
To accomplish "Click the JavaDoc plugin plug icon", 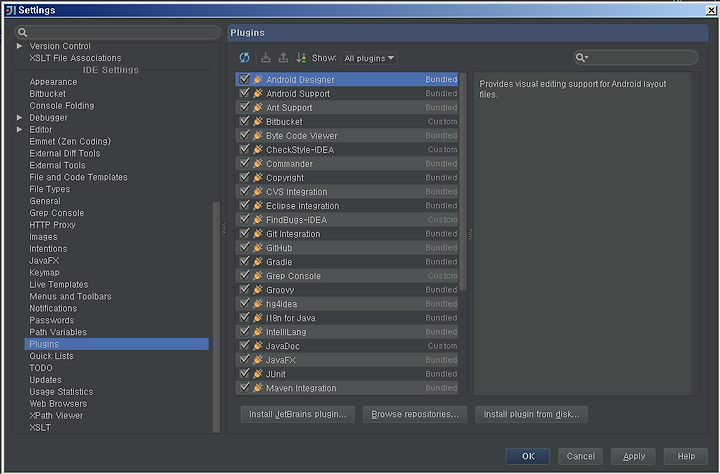I will coord(258,346).
